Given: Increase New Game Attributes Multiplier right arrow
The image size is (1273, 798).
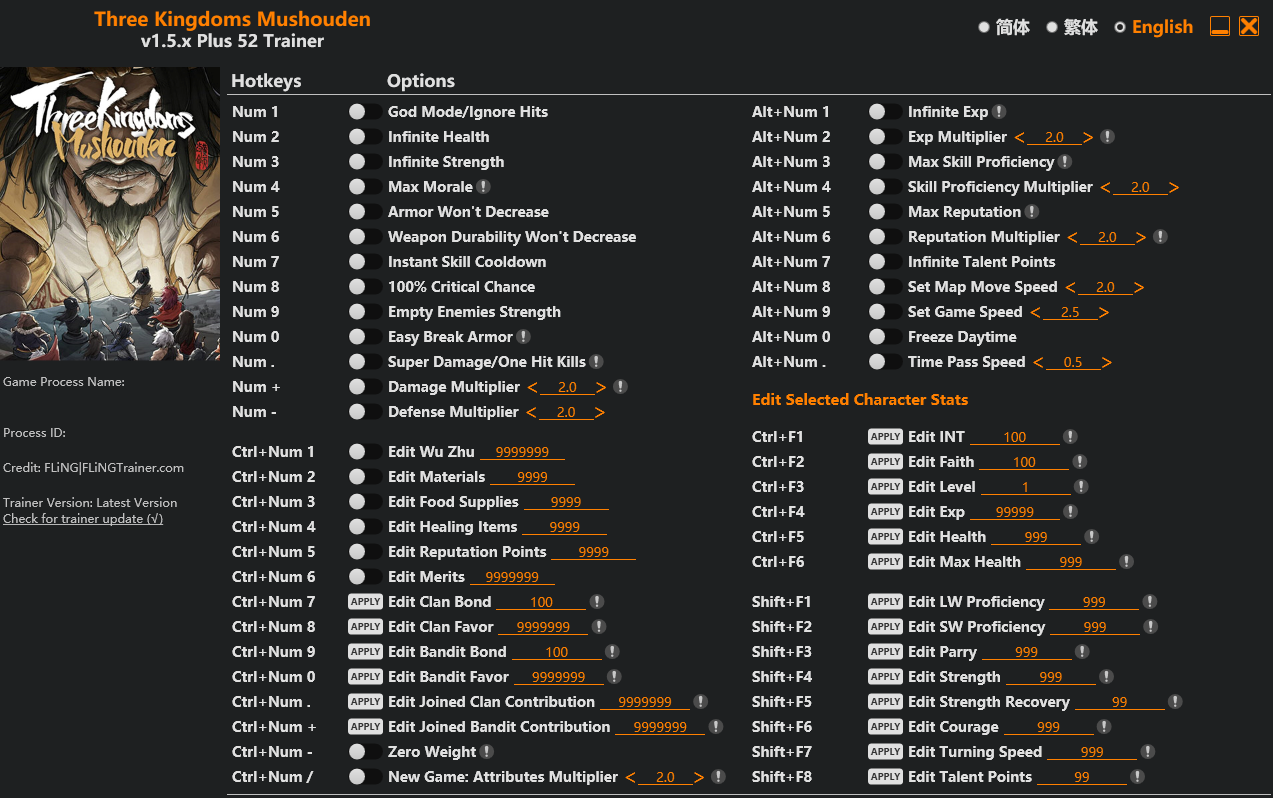Looking at the screenshot, I should point(699,777).
